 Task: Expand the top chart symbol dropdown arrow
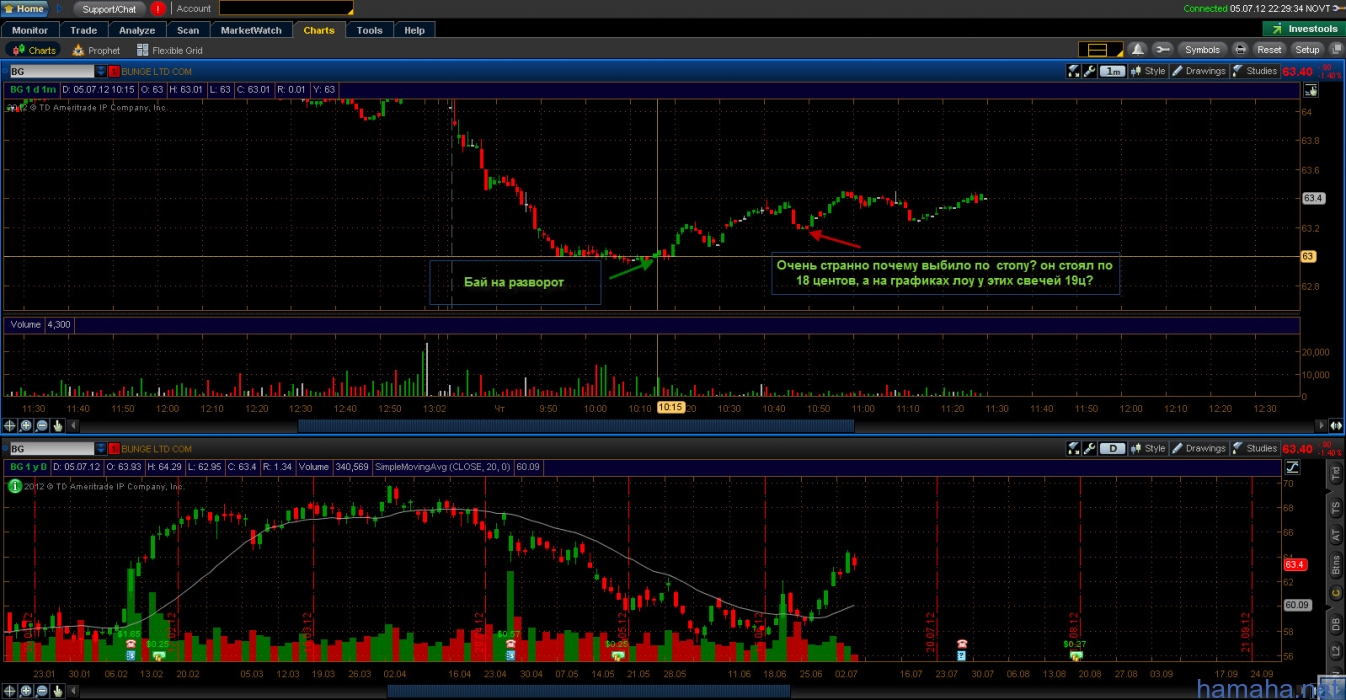[101, 71]
